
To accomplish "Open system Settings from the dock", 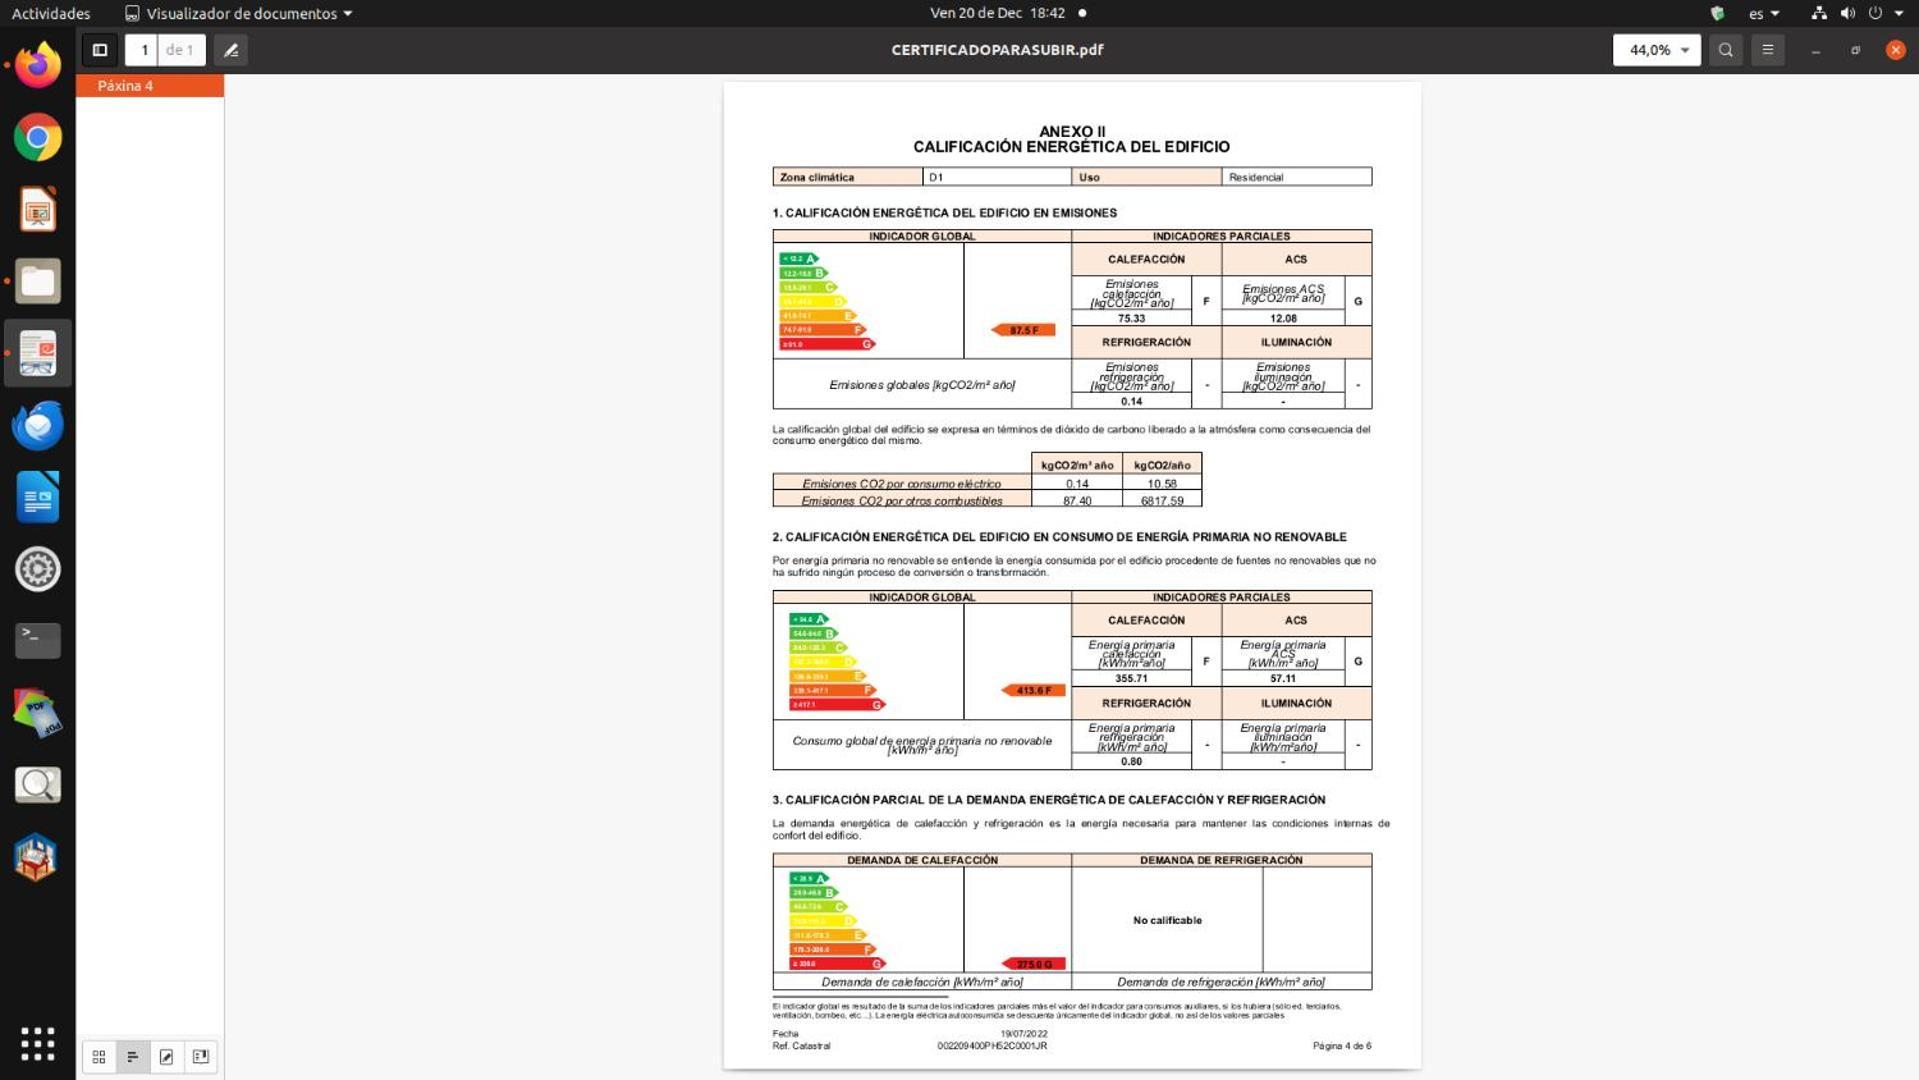I will [x=38, y=570].
